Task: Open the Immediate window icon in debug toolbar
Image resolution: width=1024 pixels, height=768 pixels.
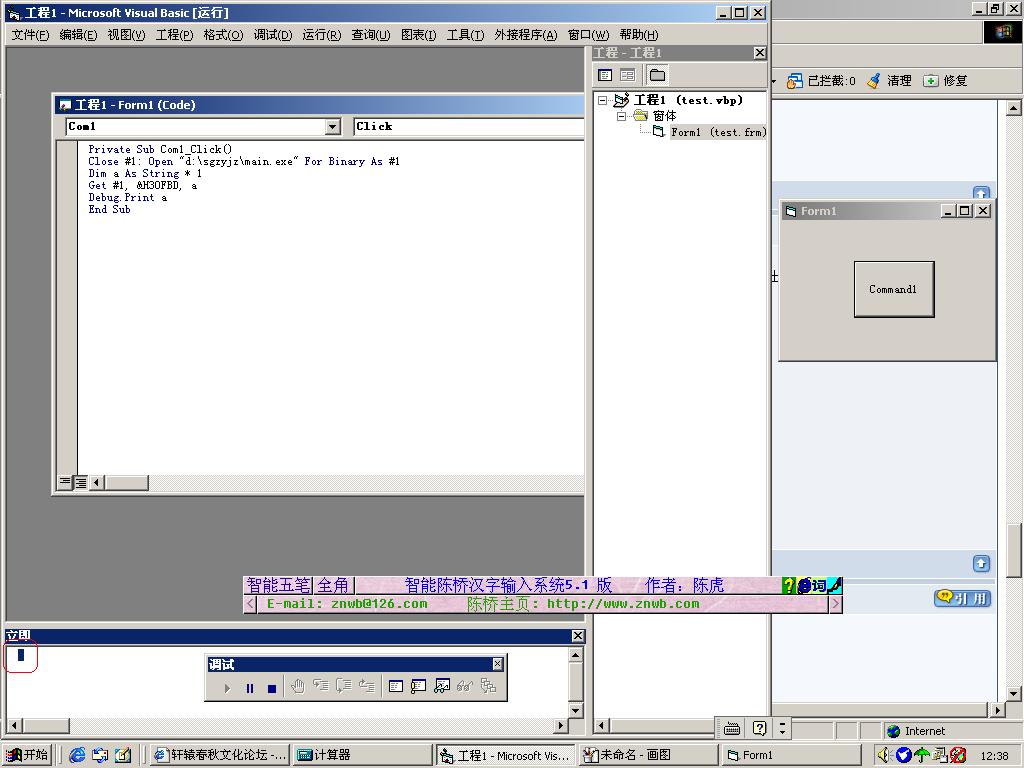Action: pyautogui.click(x=418, y=686)
